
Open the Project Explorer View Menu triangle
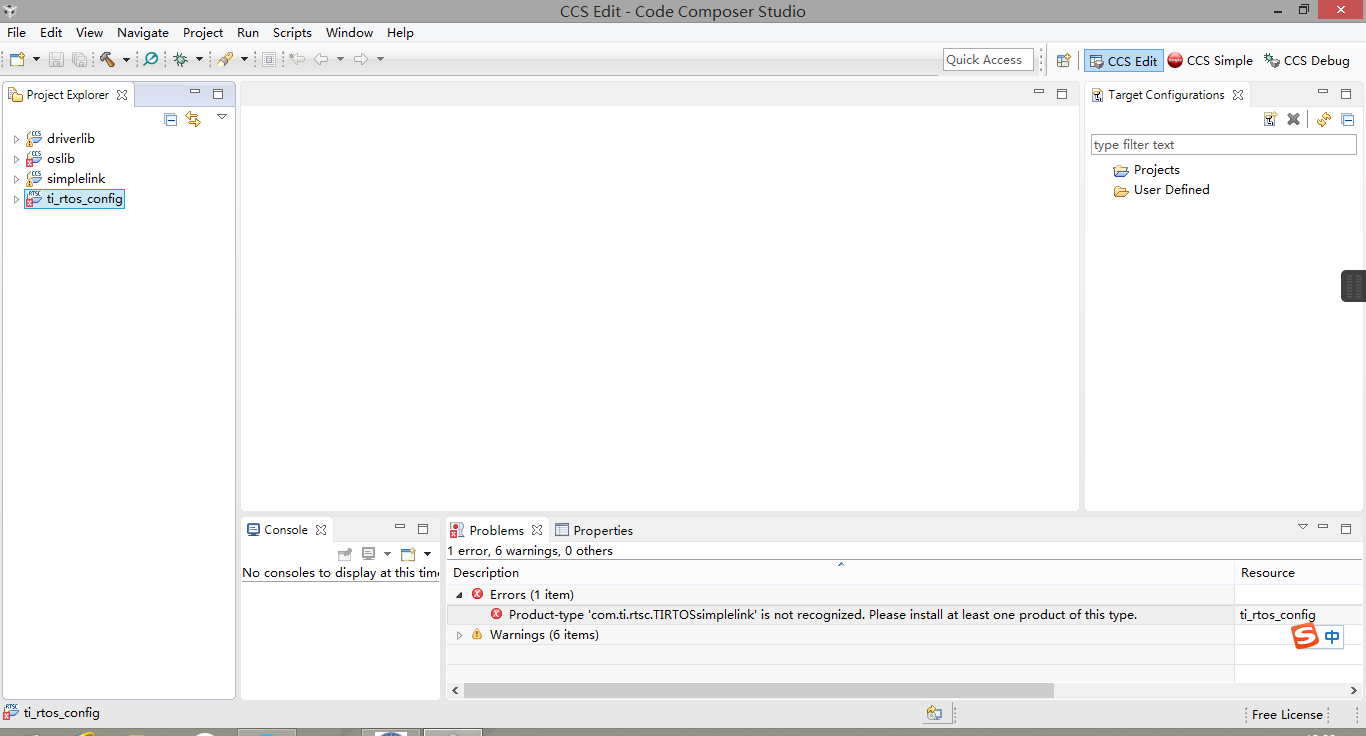(222, 117)
